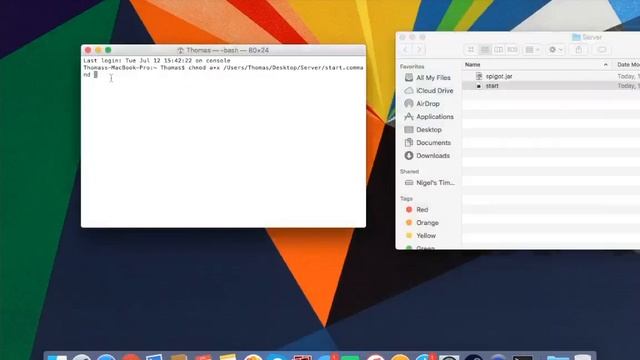This screenshot has width=640, height=360.
Task: Click the Today date of spigot.jar
Action: pyautogui.click(x=628, y=76)
